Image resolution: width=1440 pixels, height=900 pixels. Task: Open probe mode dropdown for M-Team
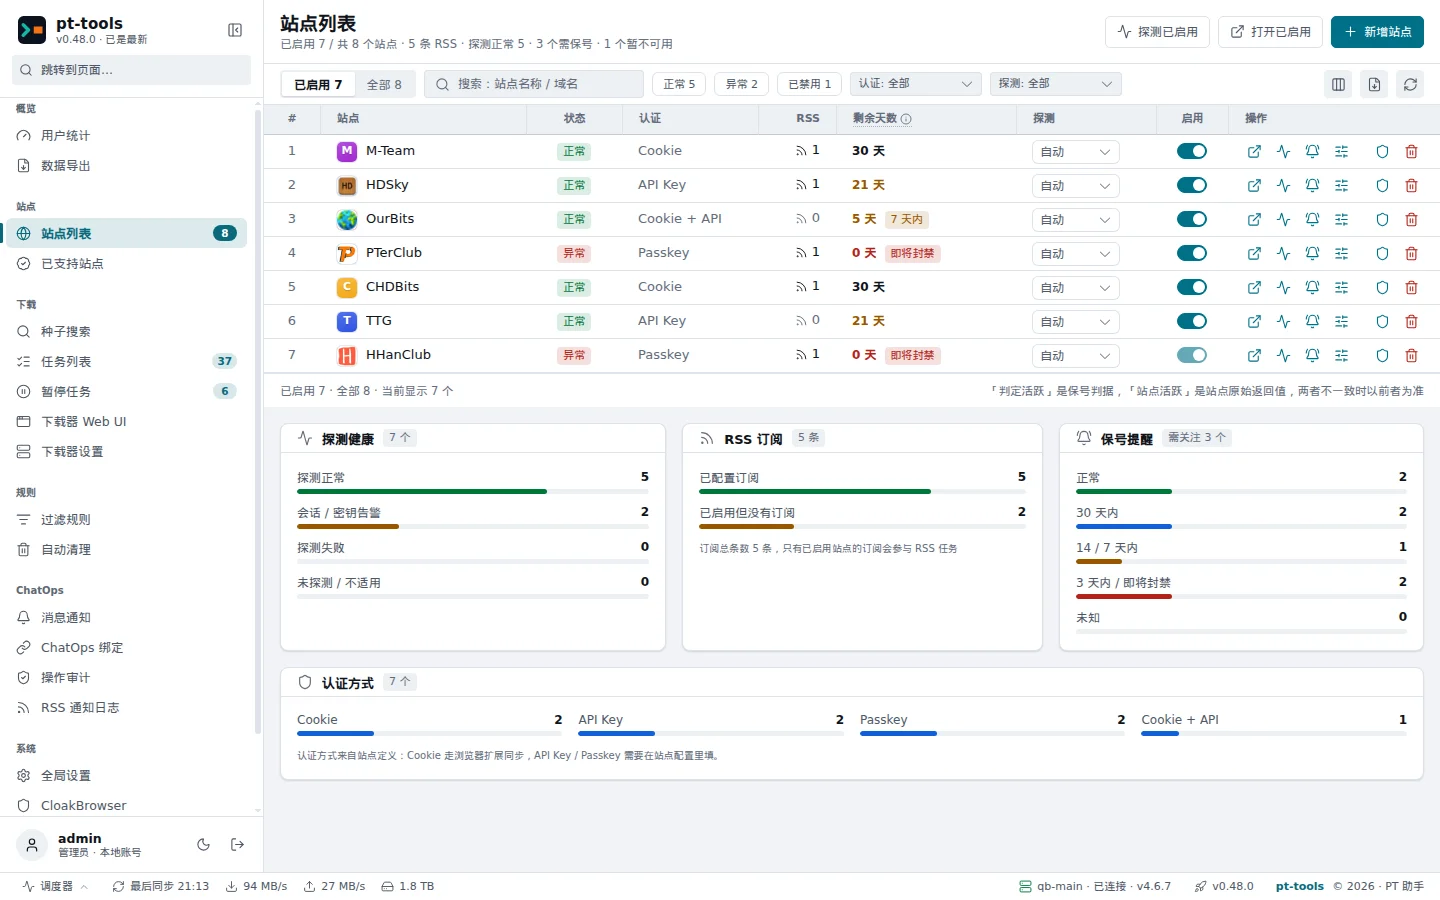point(1076,152)
